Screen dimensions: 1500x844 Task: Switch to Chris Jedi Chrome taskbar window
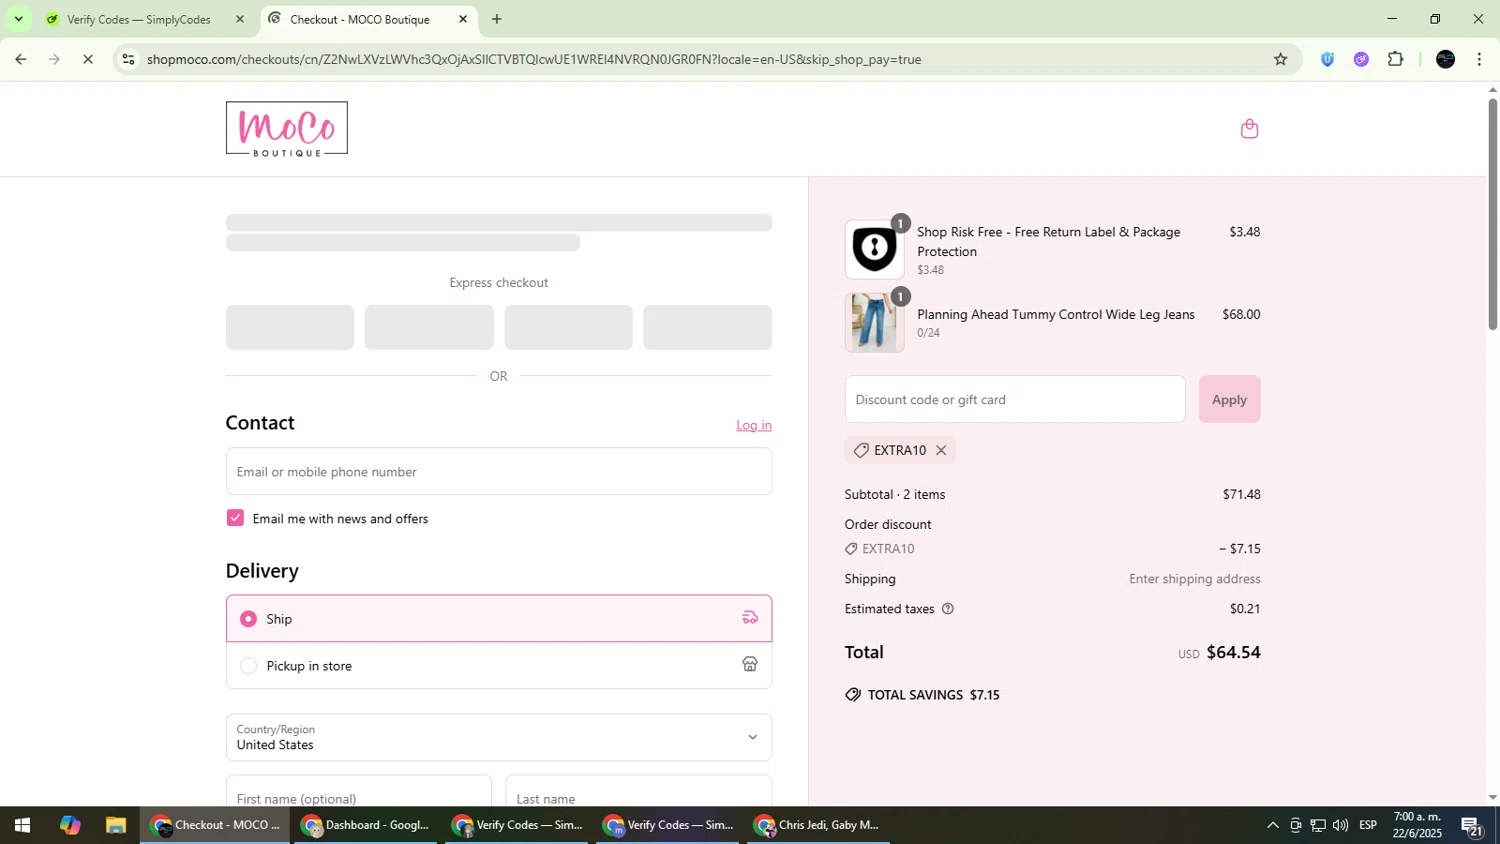pyautogui.click(x=818, y=825)
